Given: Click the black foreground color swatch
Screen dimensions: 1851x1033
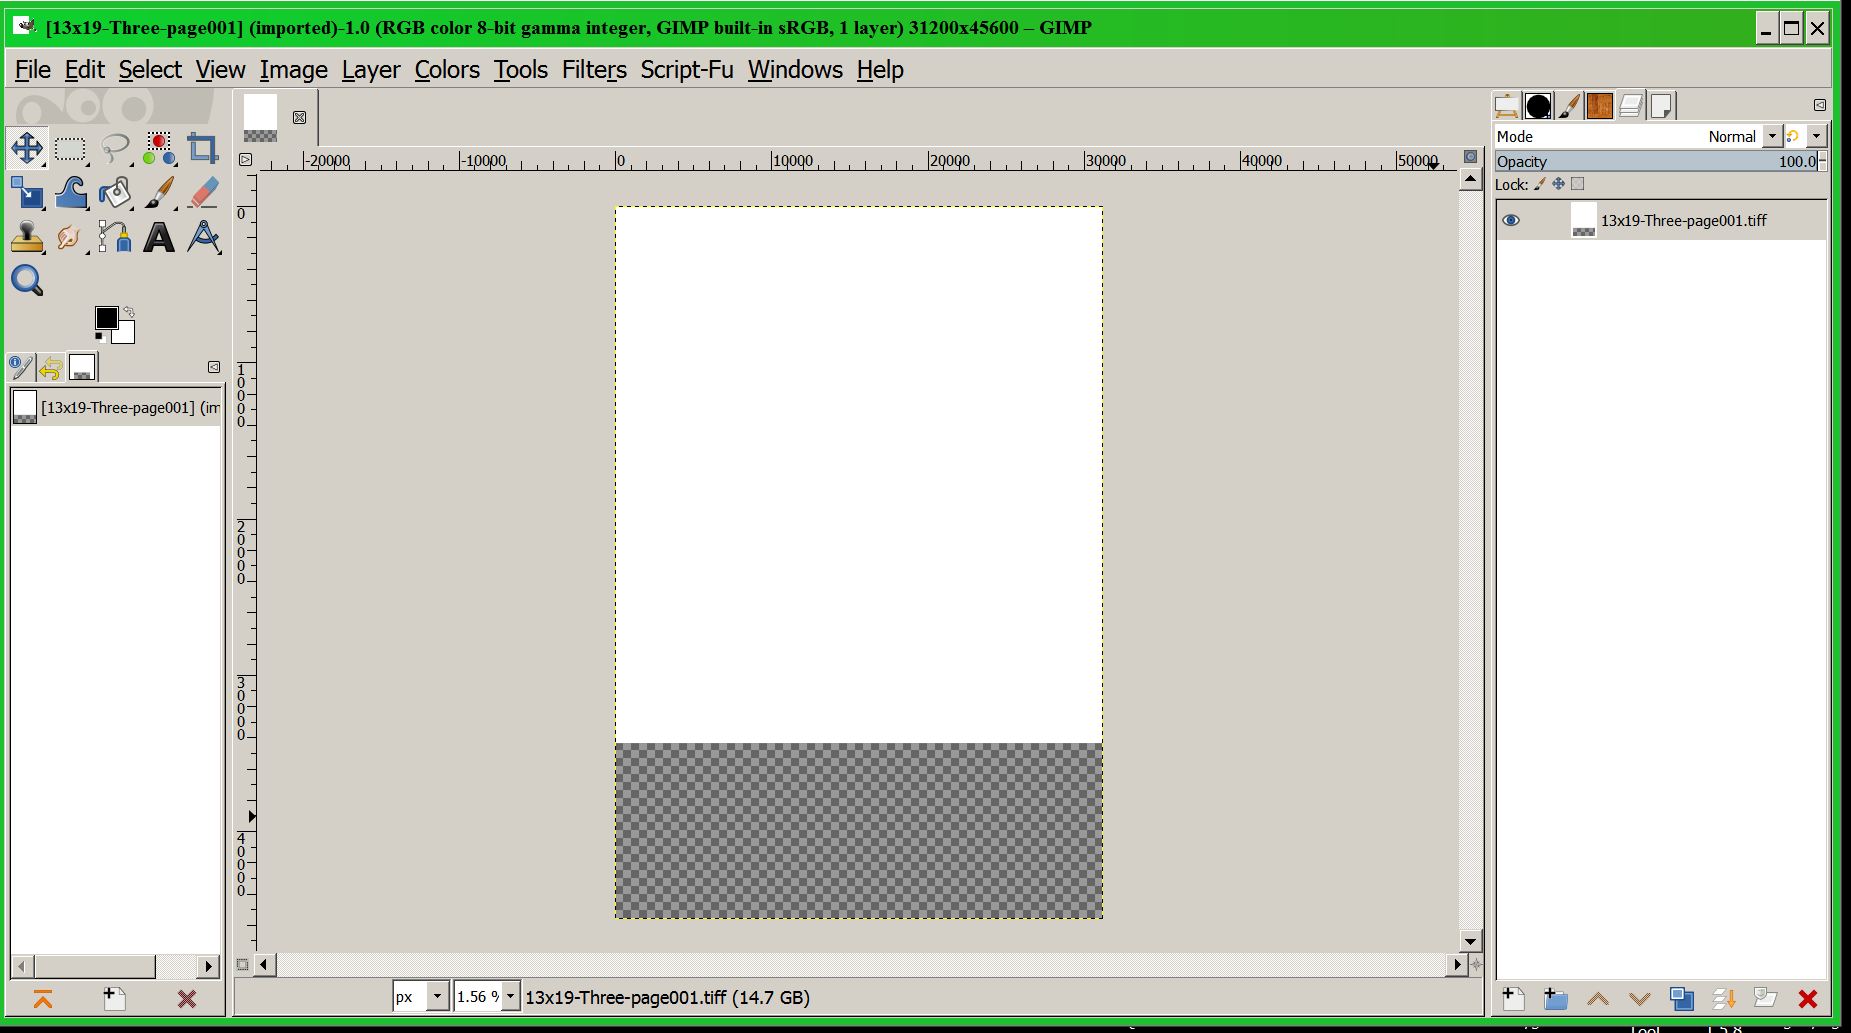Looking at the screenshot, I should (105, 317).
